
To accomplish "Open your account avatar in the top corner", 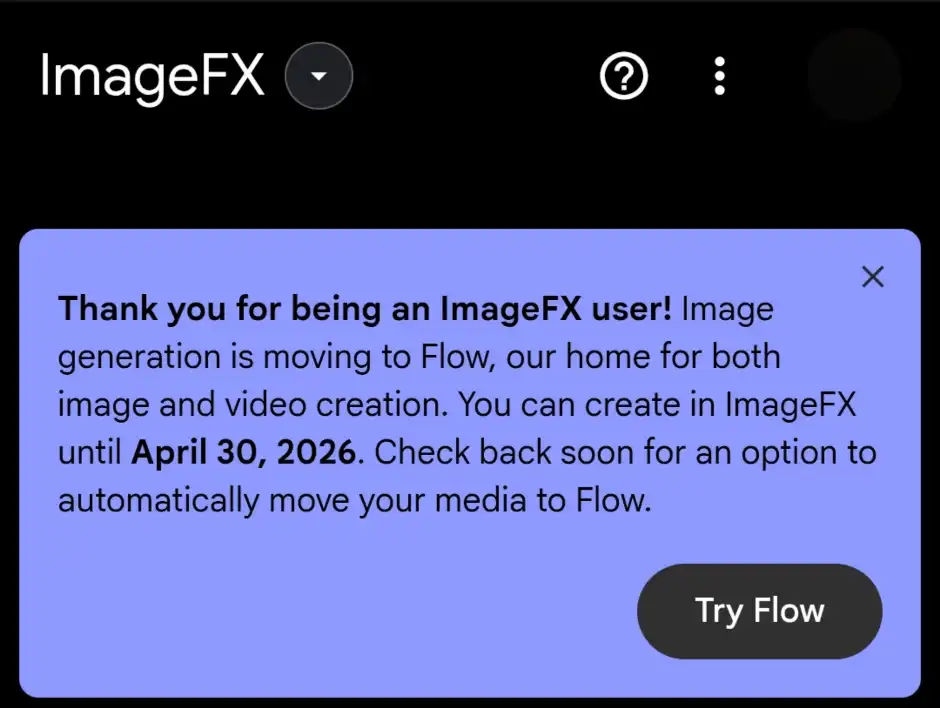I will coord(855,76).
